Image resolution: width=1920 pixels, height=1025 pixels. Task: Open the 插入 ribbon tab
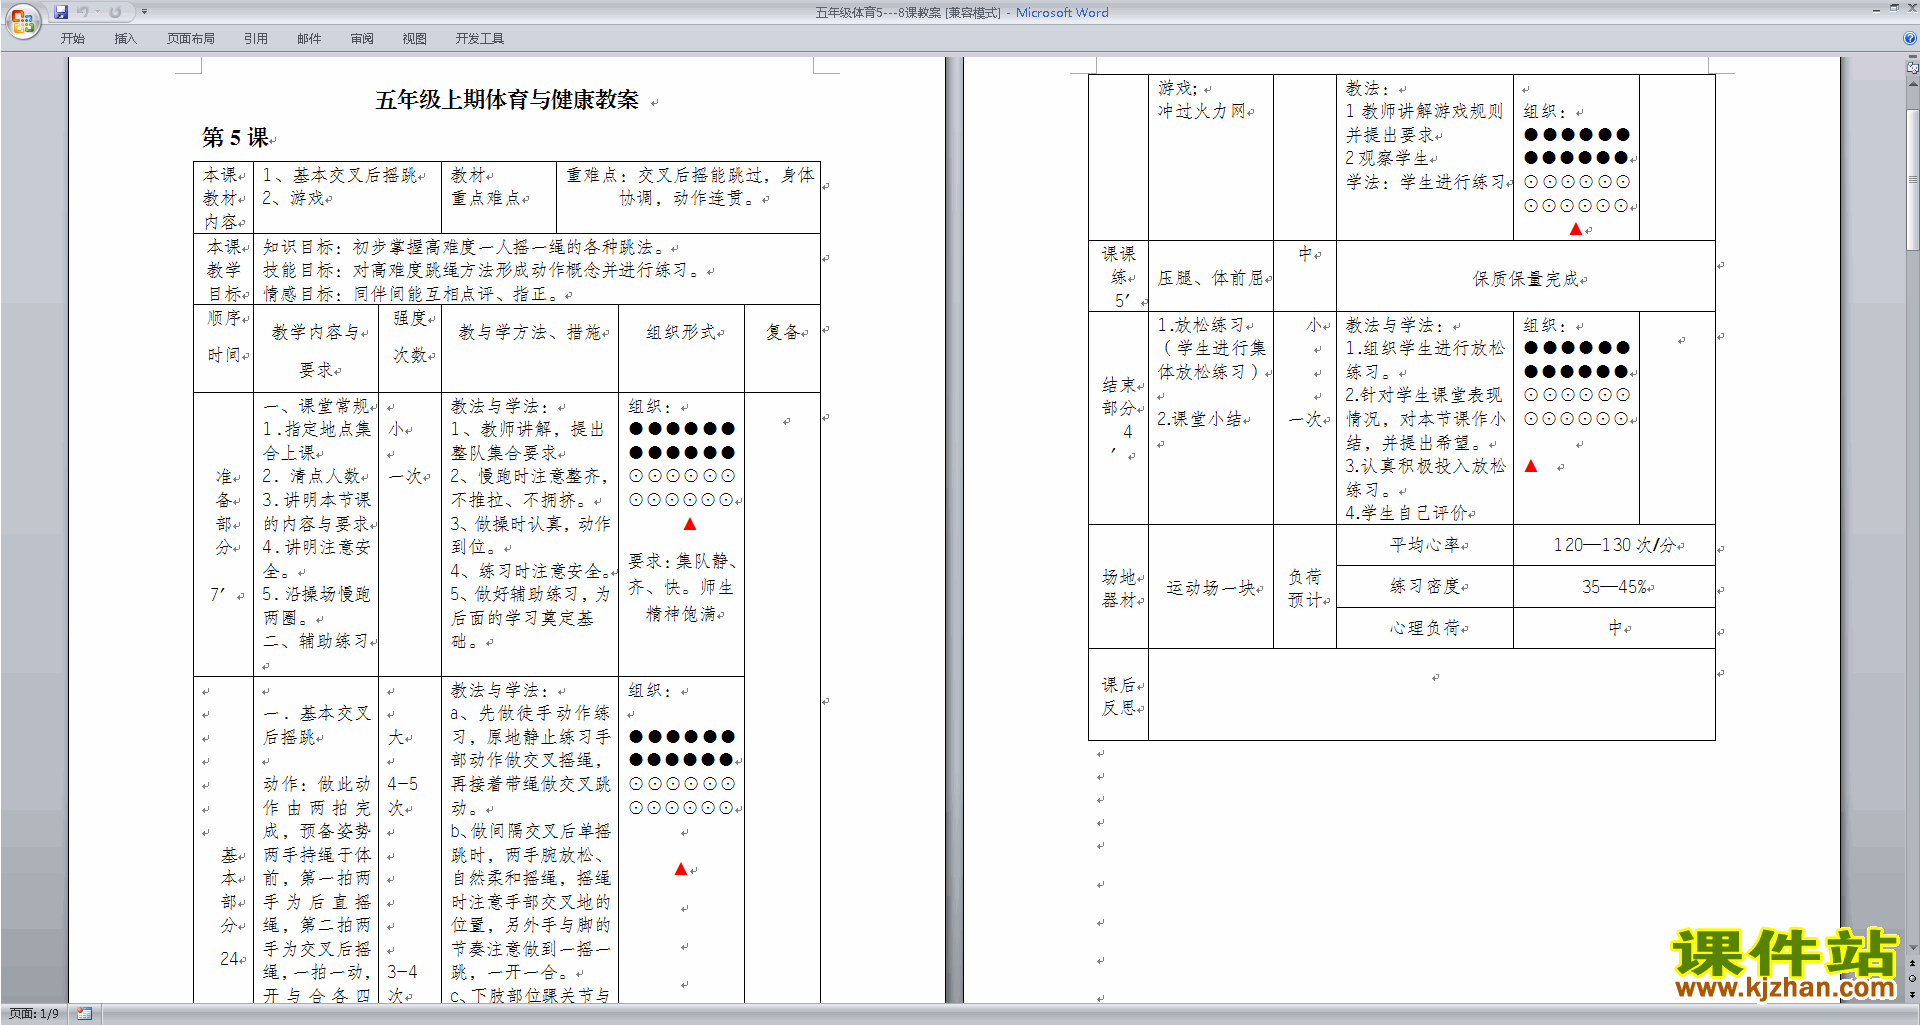tap(125, 39)
